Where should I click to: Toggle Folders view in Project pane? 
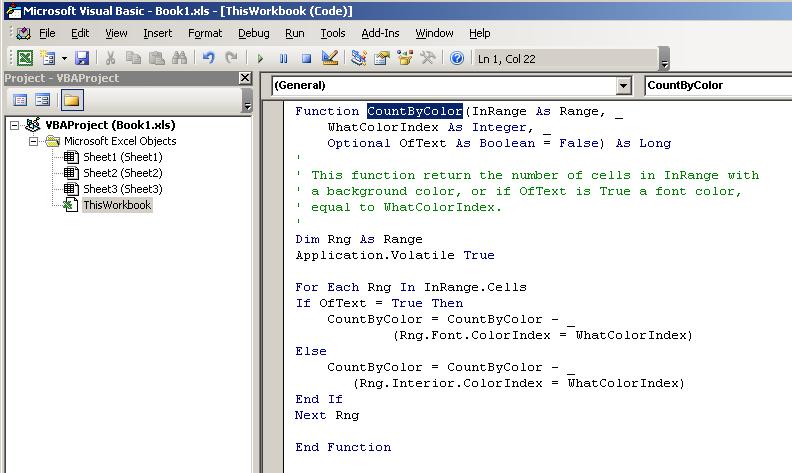point(72,100)
